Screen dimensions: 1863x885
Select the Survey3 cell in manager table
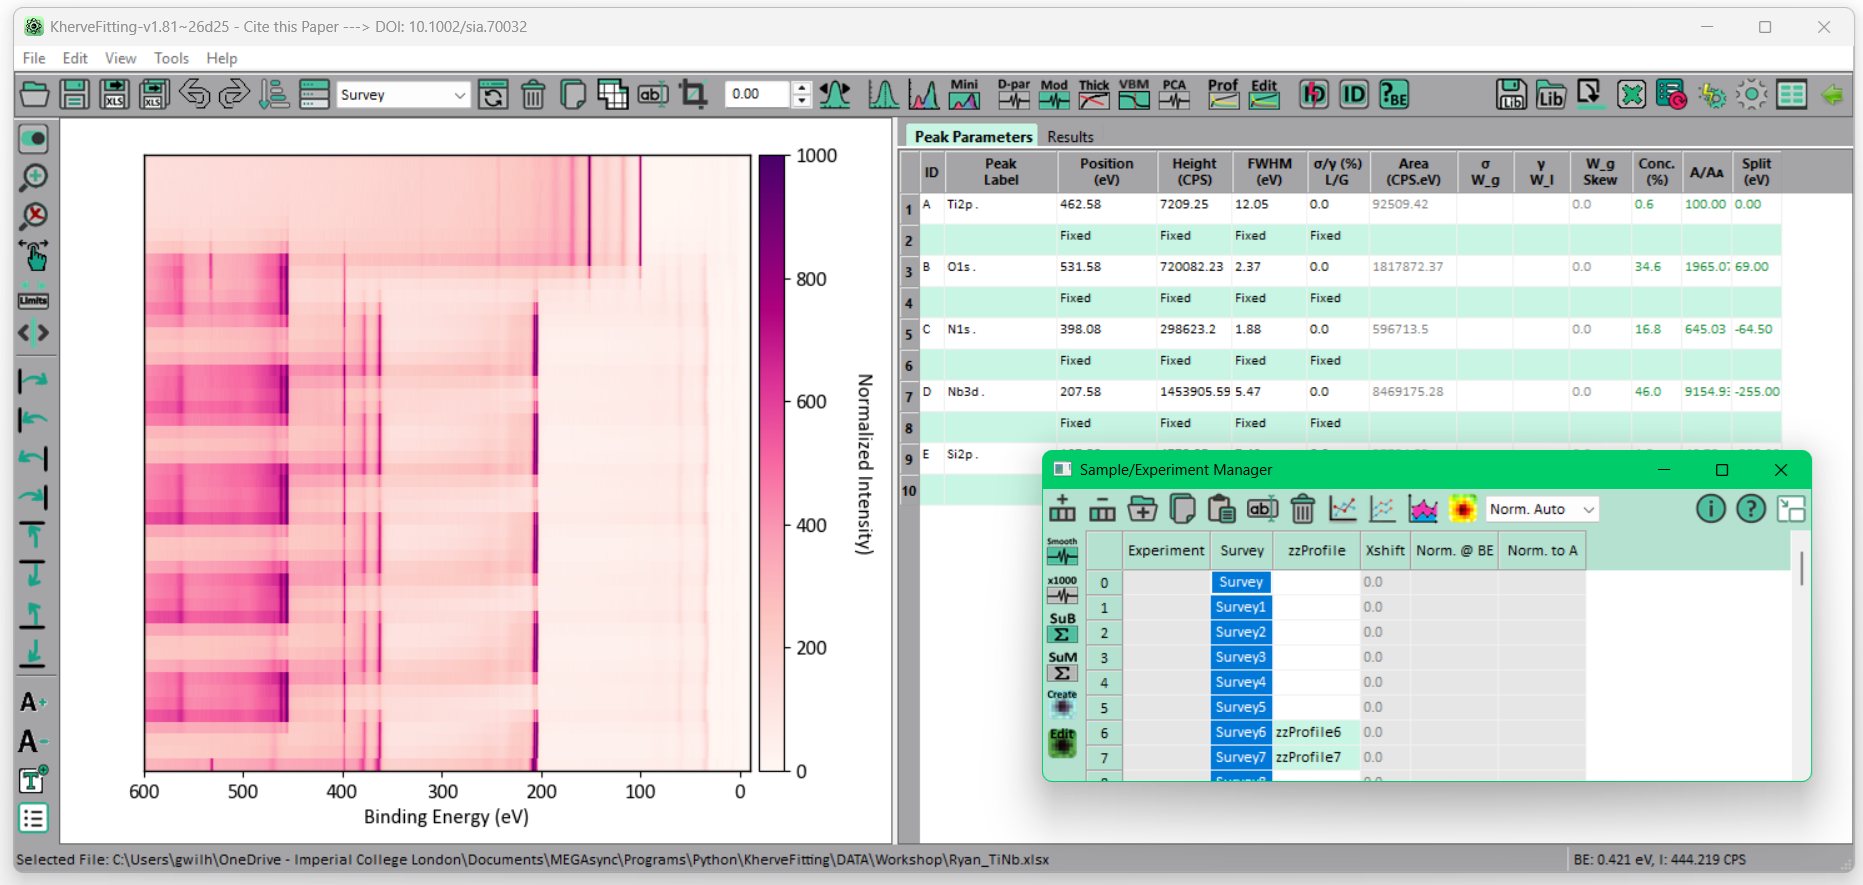1241,657
